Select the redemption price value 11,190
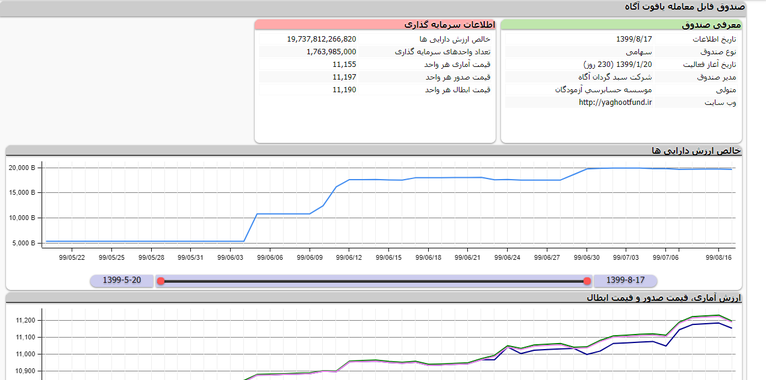Screen dimensions: 766x380 coord(344,90)
